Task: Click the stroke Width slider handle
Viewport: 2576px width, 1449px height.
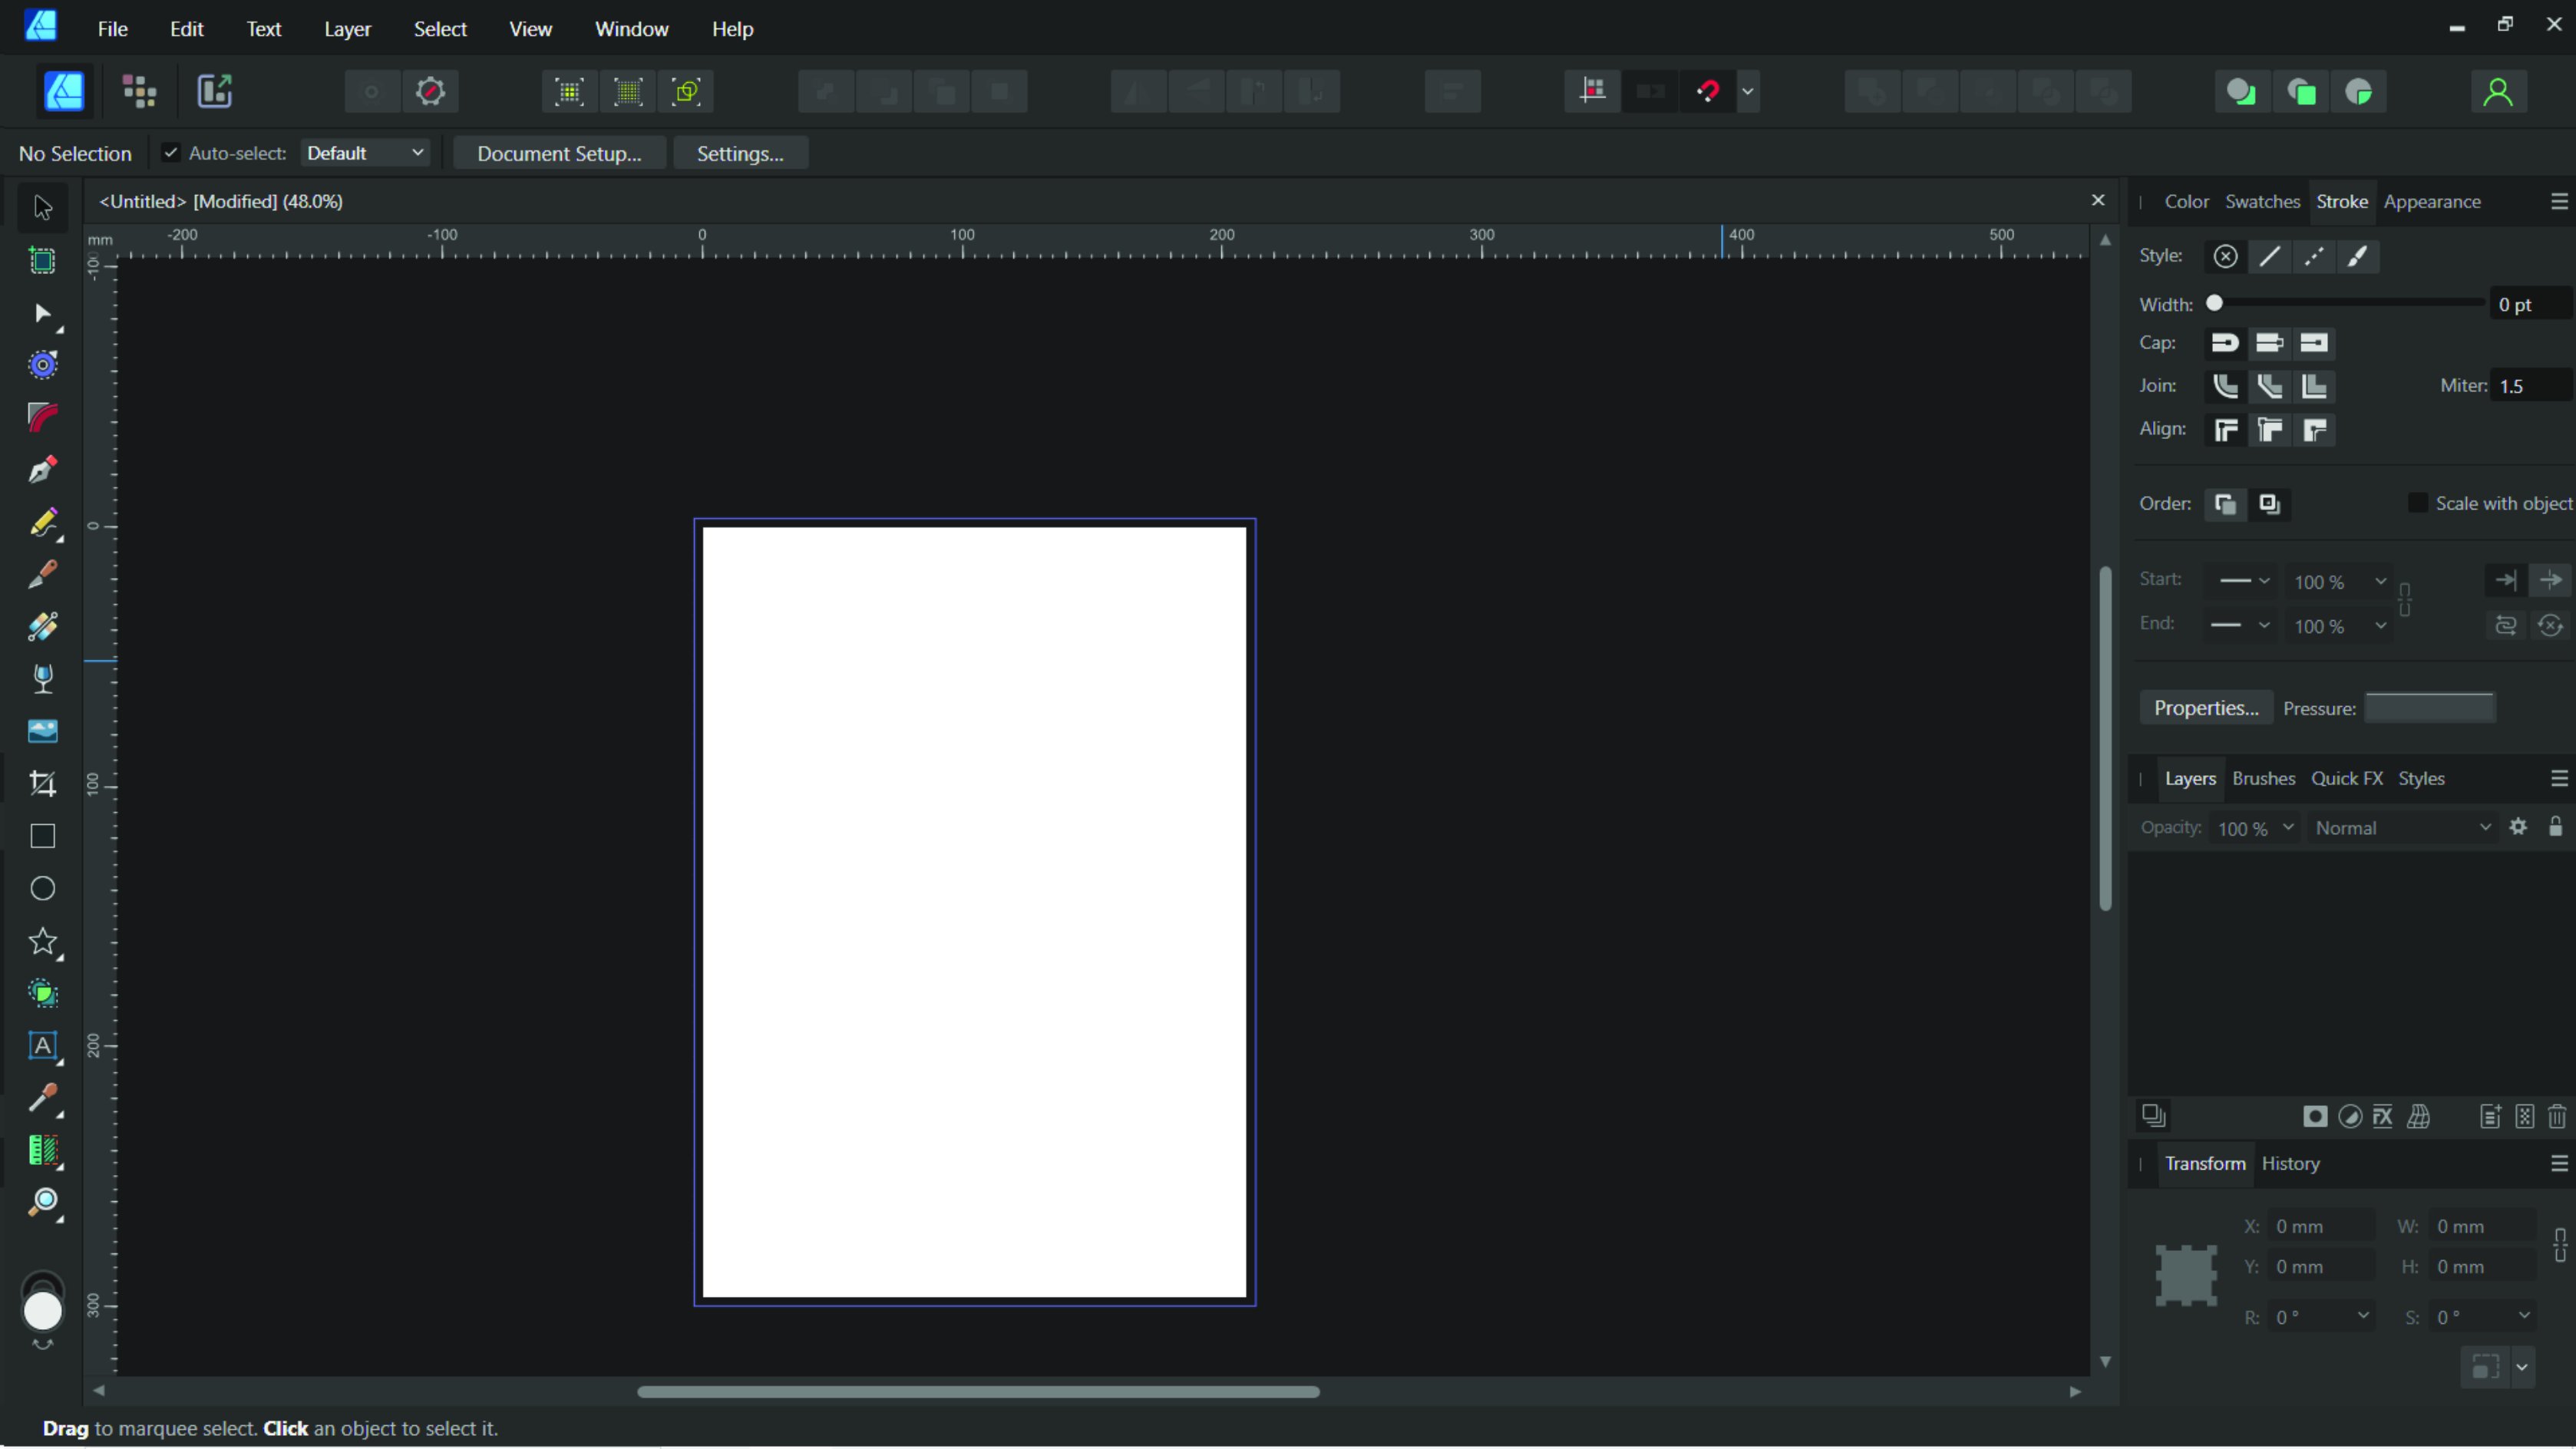Action: point(2214,303)
